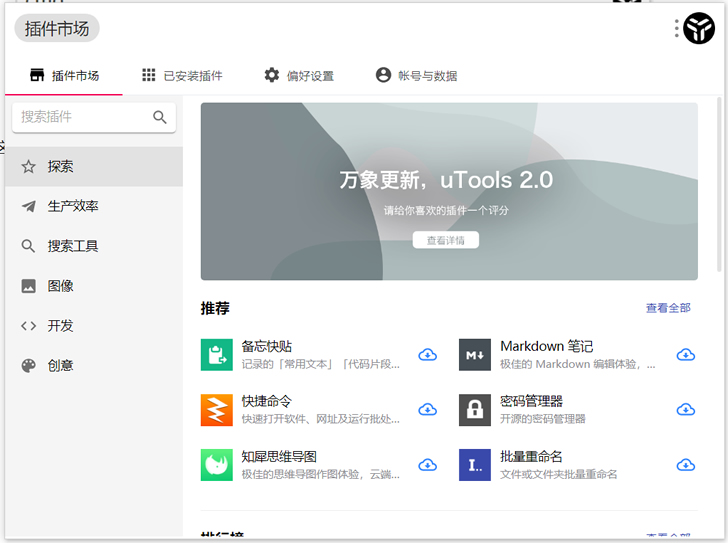Select the 搜索工具 category label
This screenshot has height=543, width=728.
pos(73,246)
